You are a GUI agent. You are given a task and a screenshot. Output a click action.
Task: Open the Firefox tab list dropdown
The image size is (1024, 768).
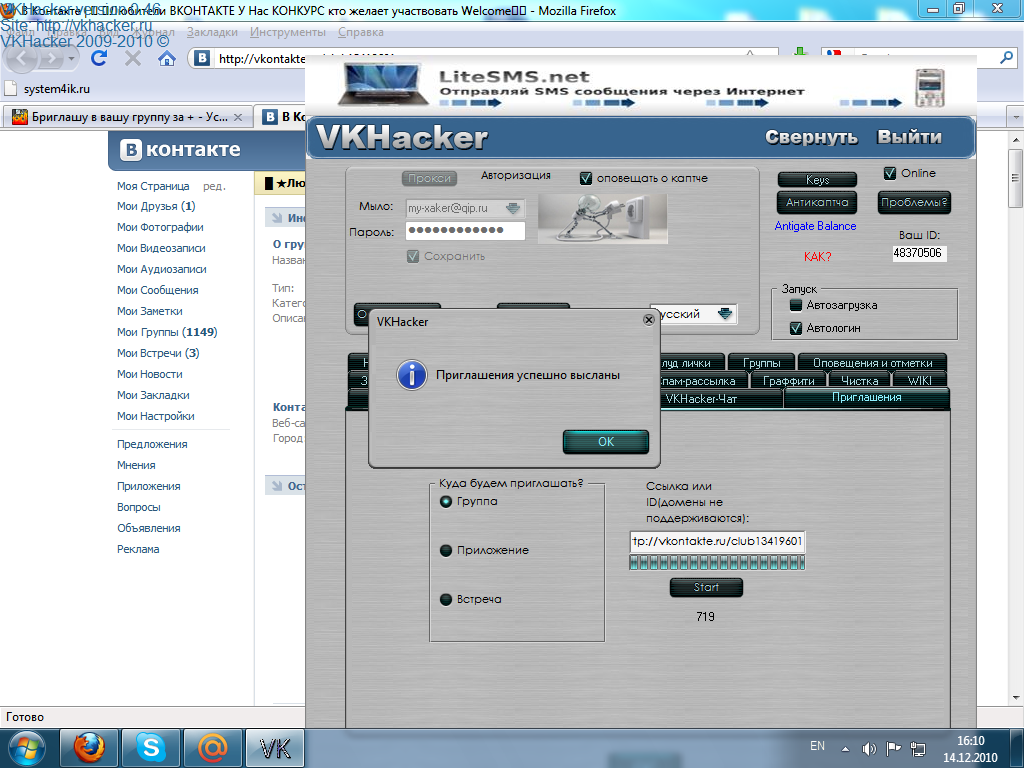pyautogui.click(x=1016, y=118)
